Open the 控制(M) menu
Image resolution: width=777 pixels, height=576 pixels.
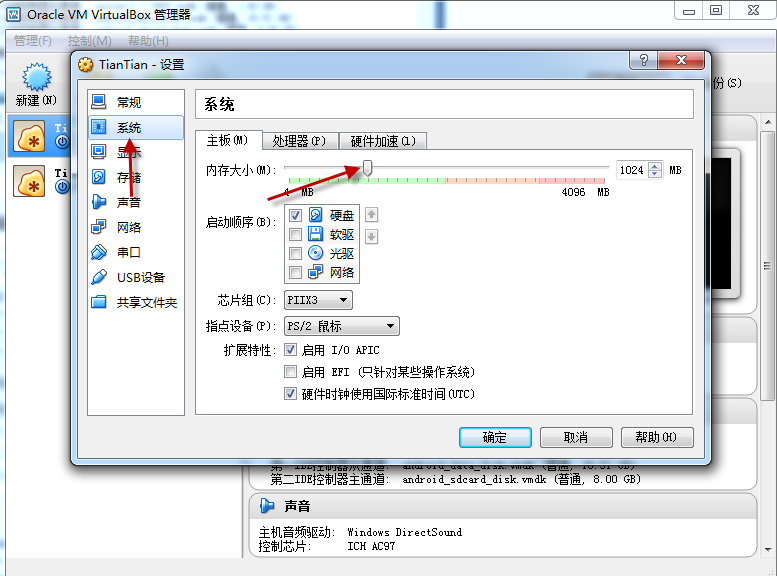[90, 41]
